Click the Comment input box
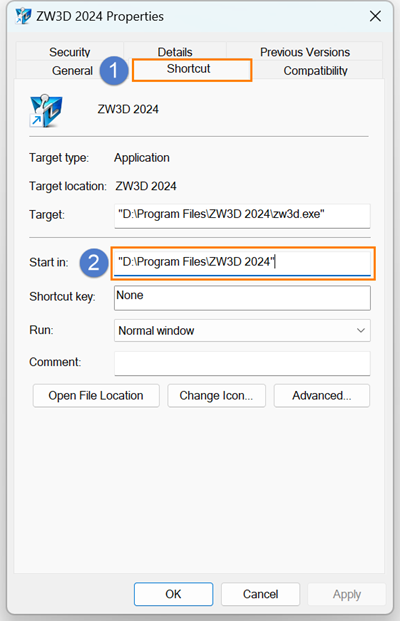The height and width of the screenshot is (621, 400). [x=242, y=363]
